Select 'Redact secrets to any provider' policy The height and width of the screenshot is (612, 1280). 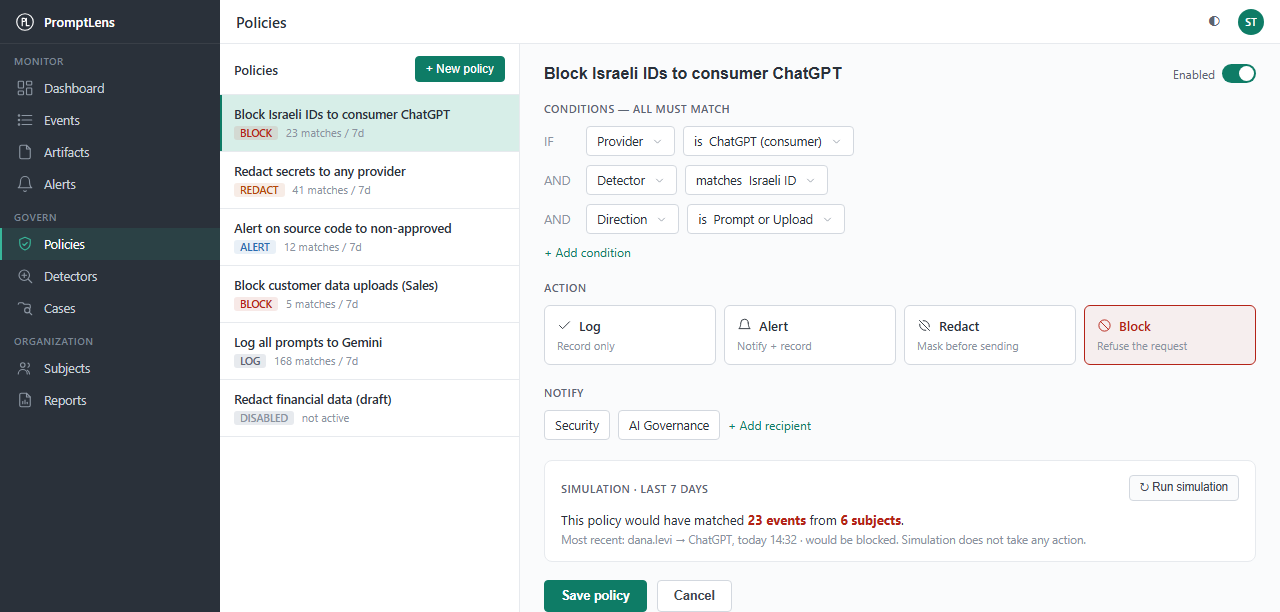pyautogui.click(x=370, y=180)
